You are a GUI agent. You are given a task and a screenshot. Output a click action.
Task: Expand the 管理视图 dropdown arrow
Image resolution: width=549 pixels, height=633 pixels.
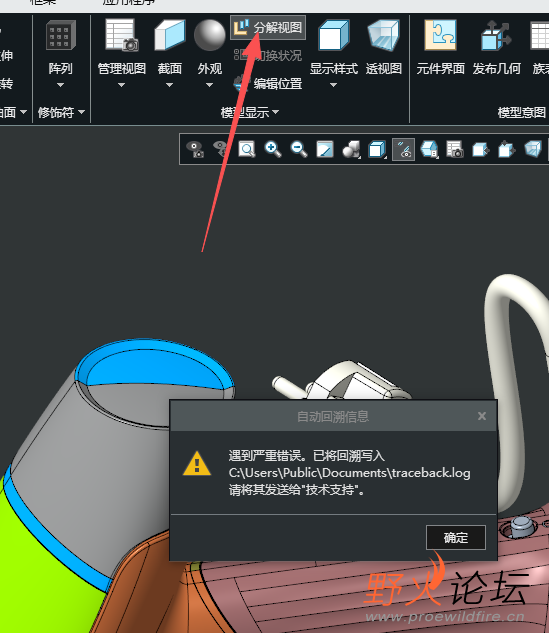pyautogui.click(x=122, y=85)
